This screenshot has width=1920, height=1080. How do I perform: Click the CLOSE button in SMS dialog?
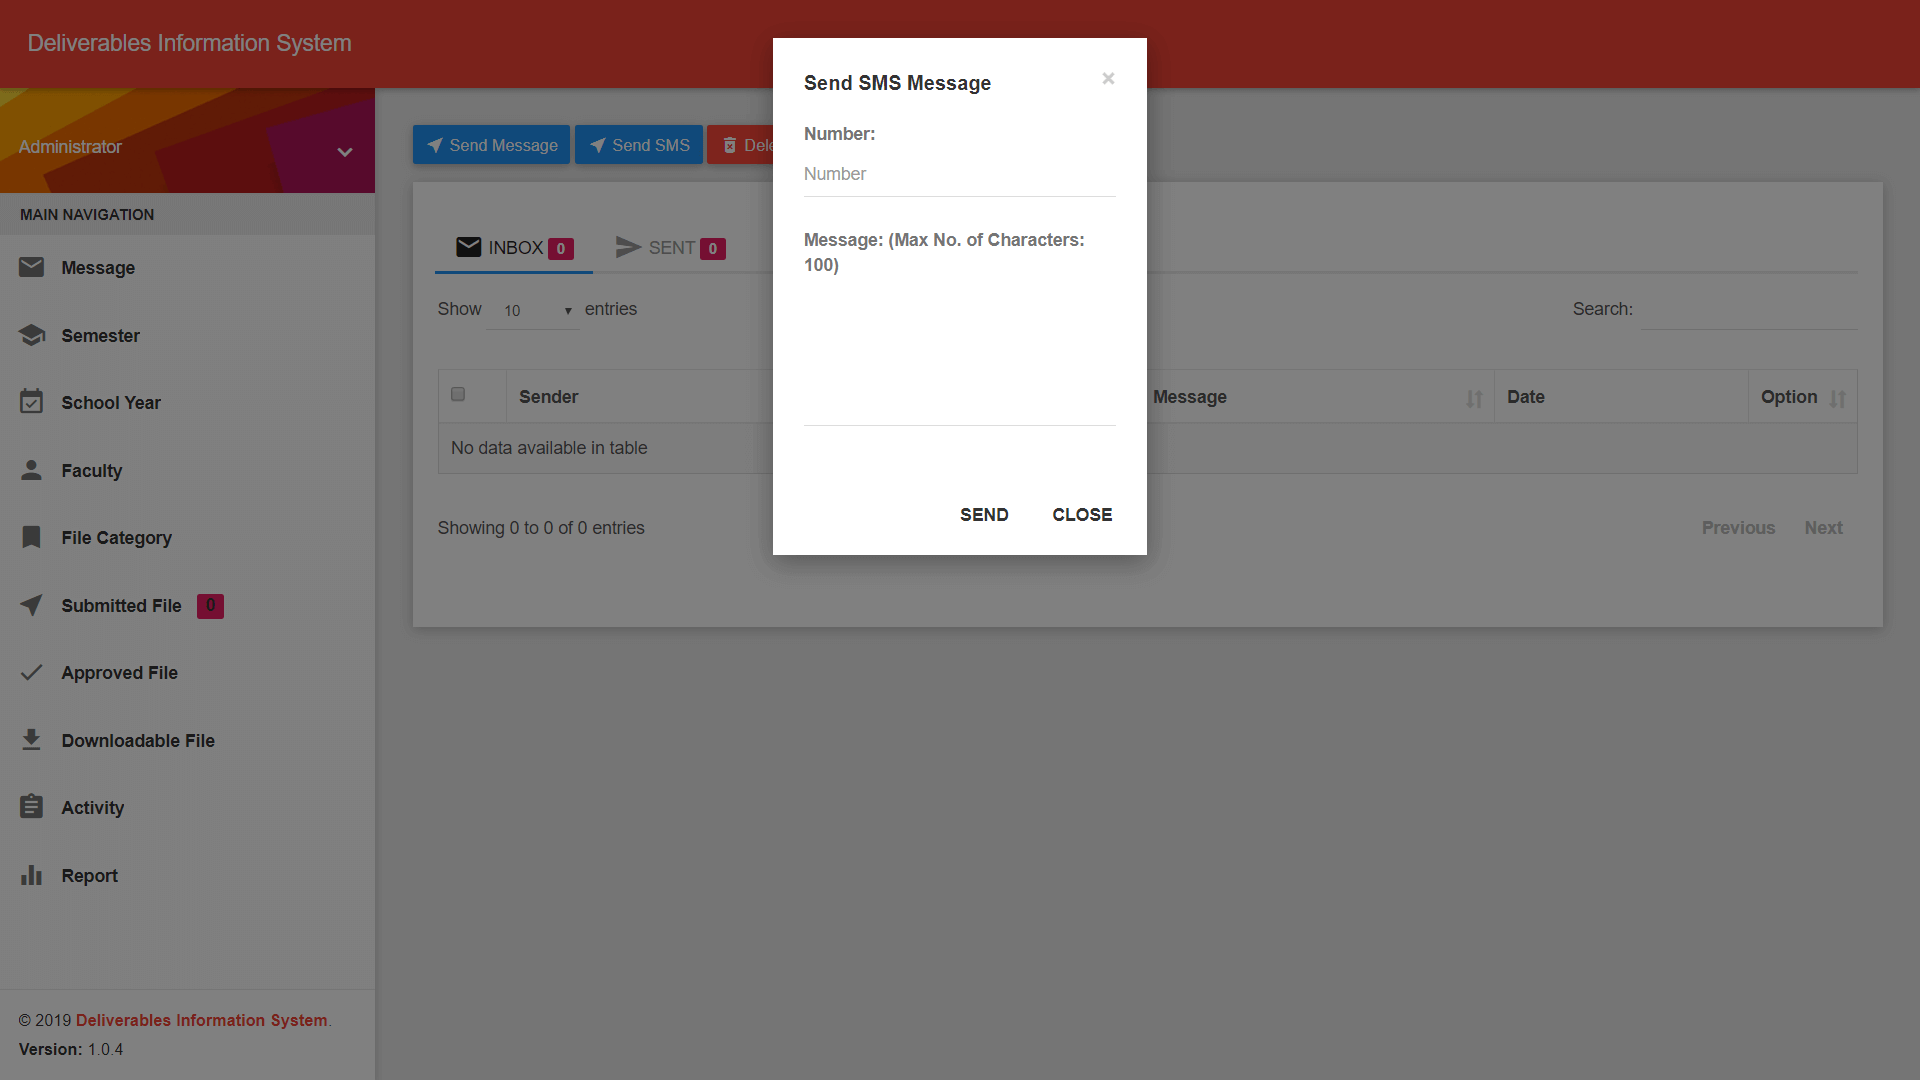[x=1081, y=514]
